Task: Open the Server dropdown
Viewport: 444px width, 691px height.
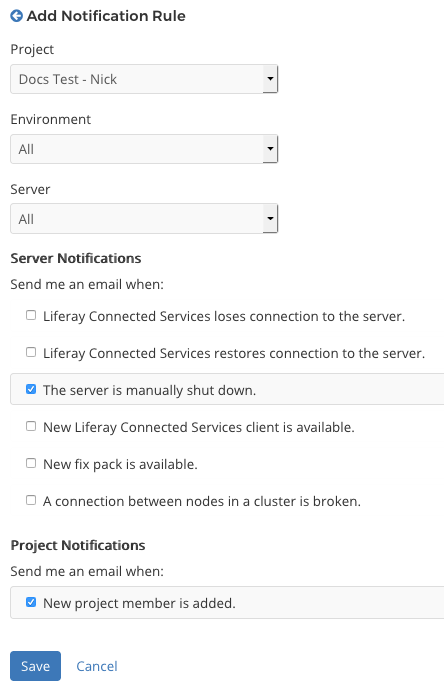Action: coord(144,219)
